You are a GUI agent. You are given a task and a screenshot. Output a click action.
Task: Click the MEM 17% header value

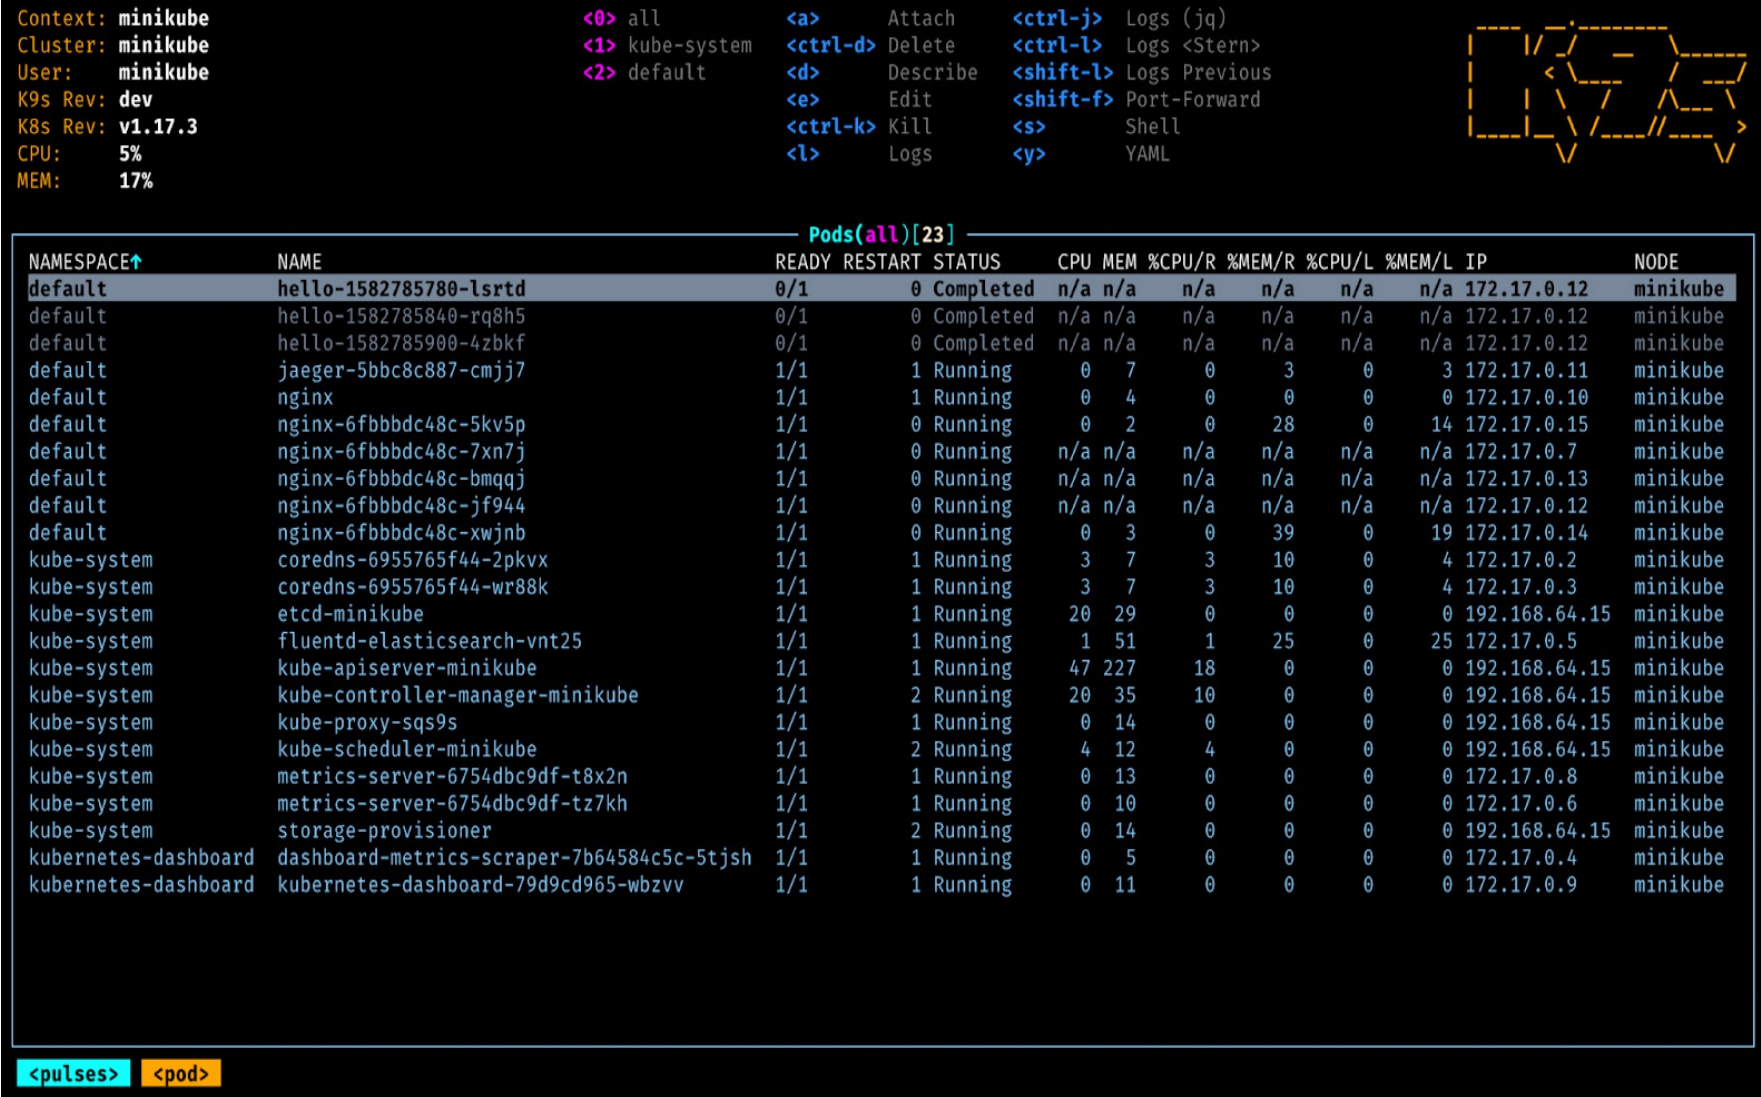(x=135, y=180)
